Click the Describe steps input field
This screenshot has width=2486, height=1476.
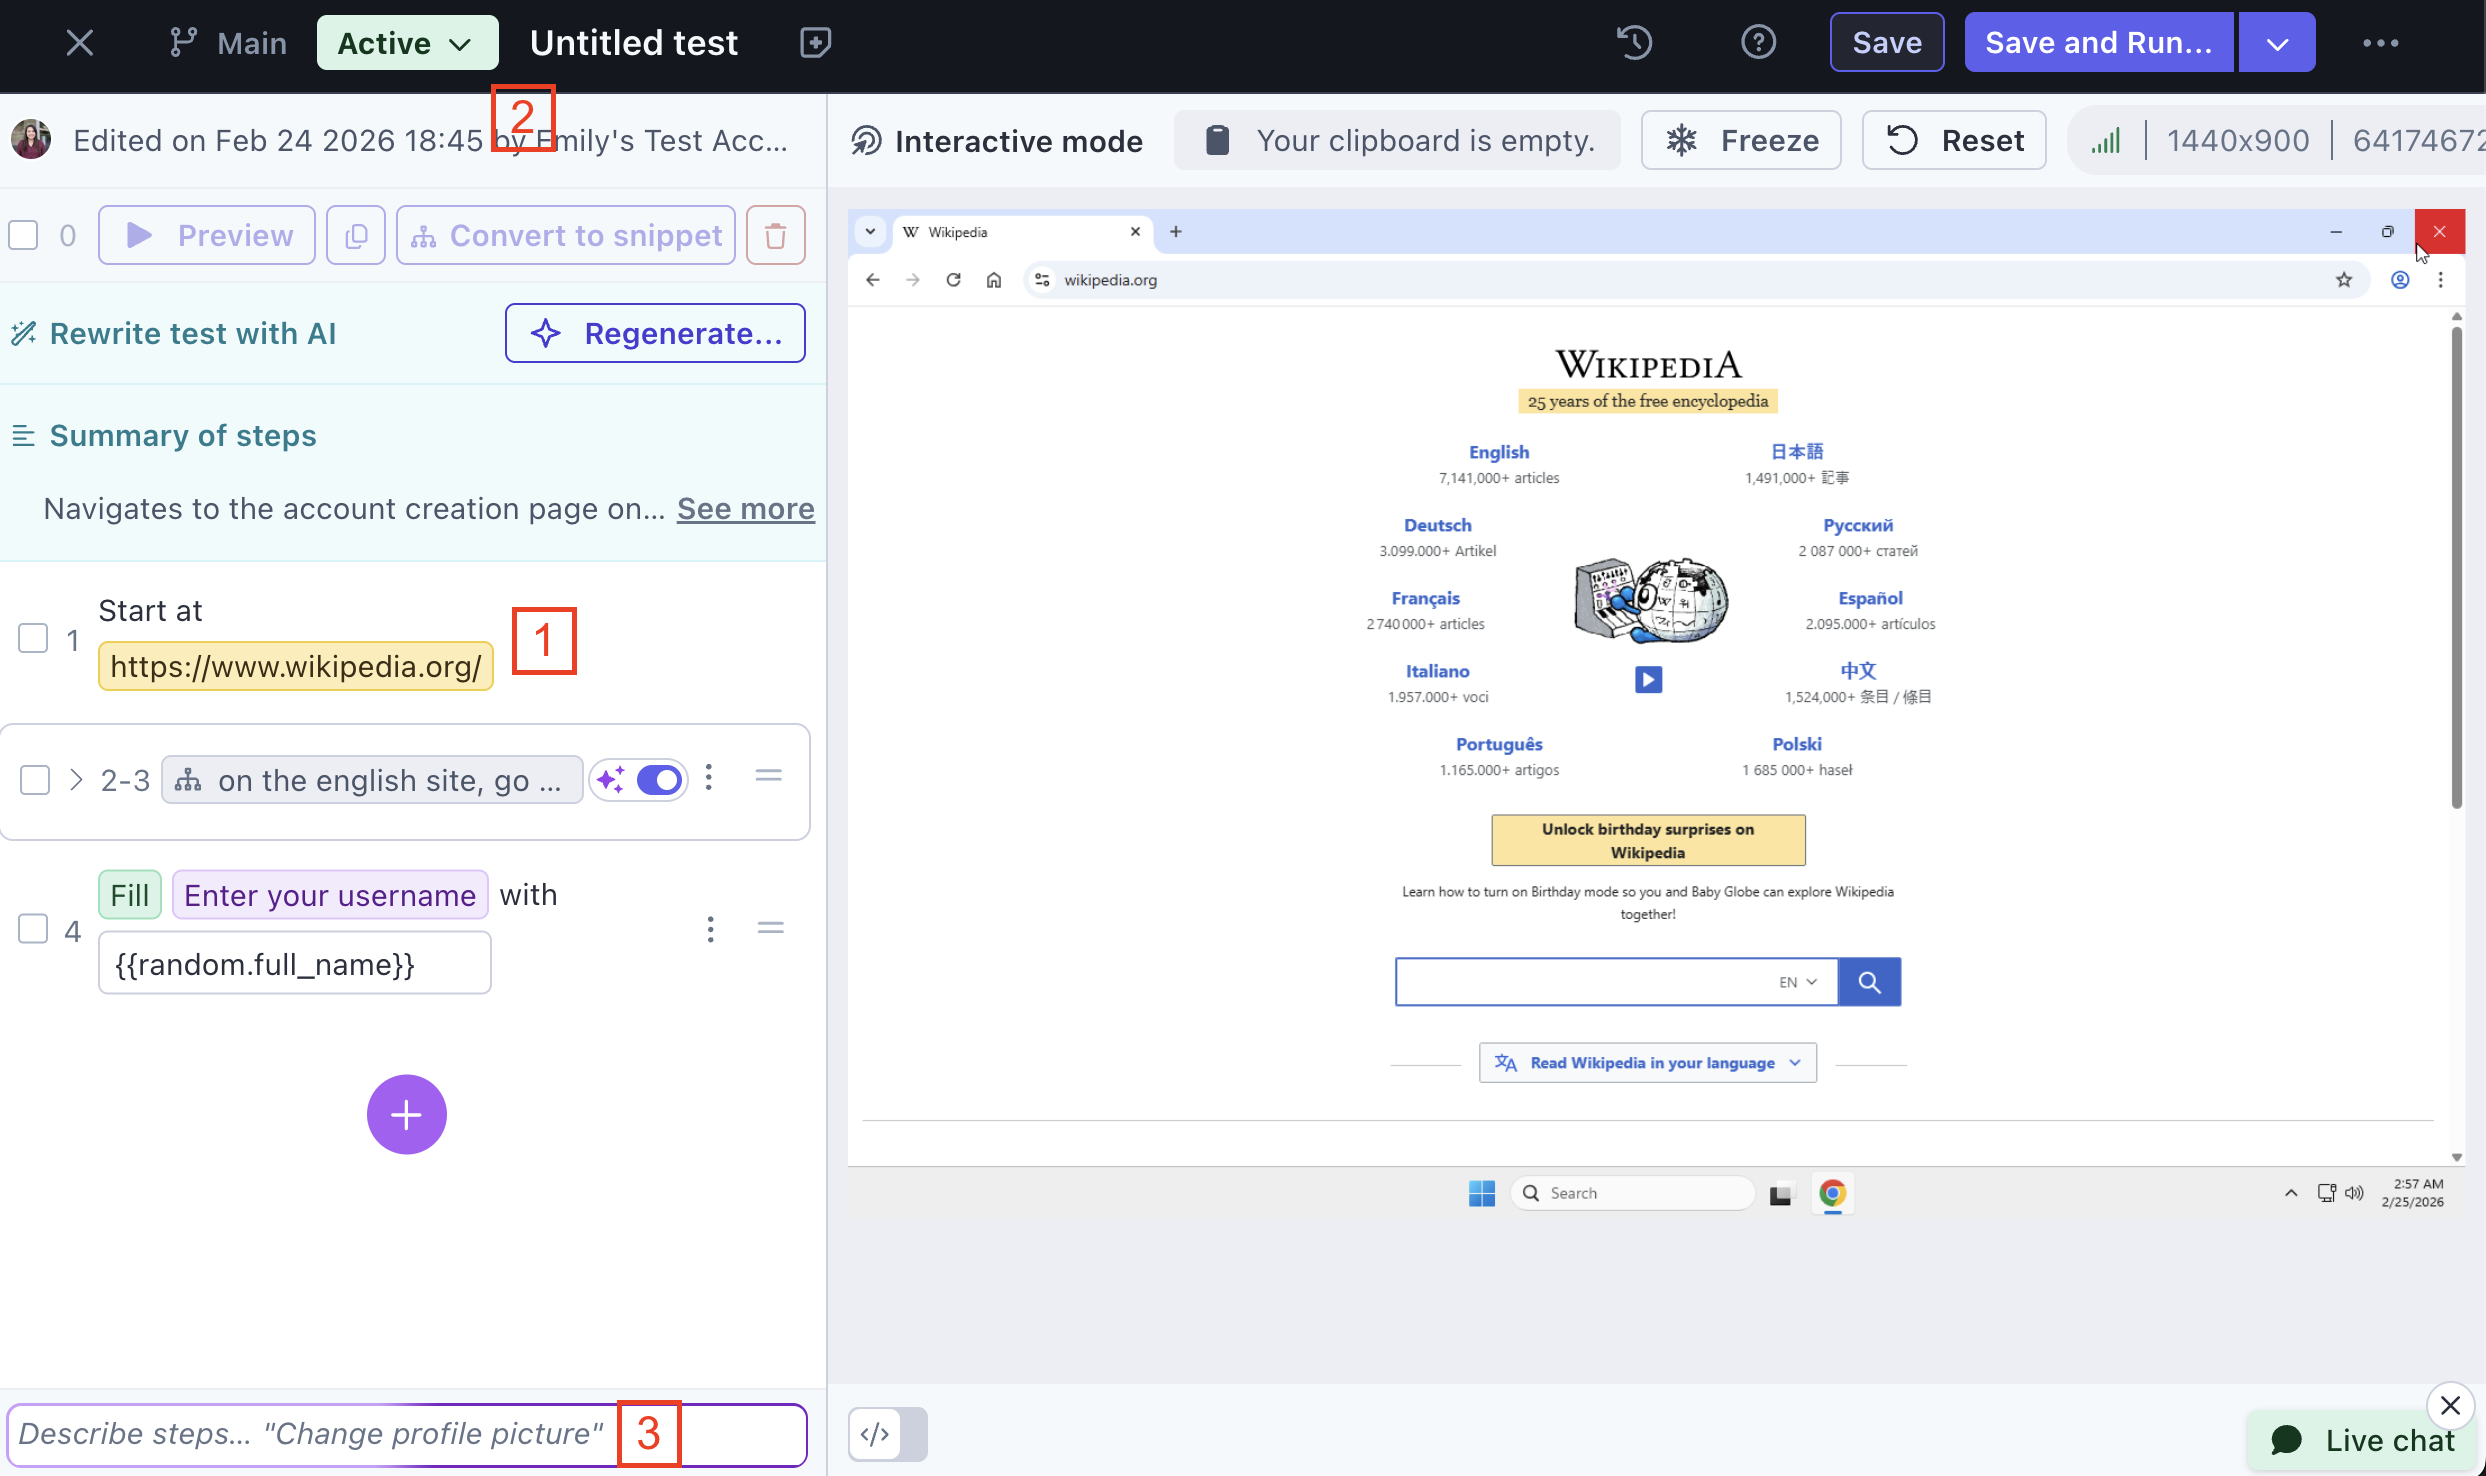point(310,1434)
